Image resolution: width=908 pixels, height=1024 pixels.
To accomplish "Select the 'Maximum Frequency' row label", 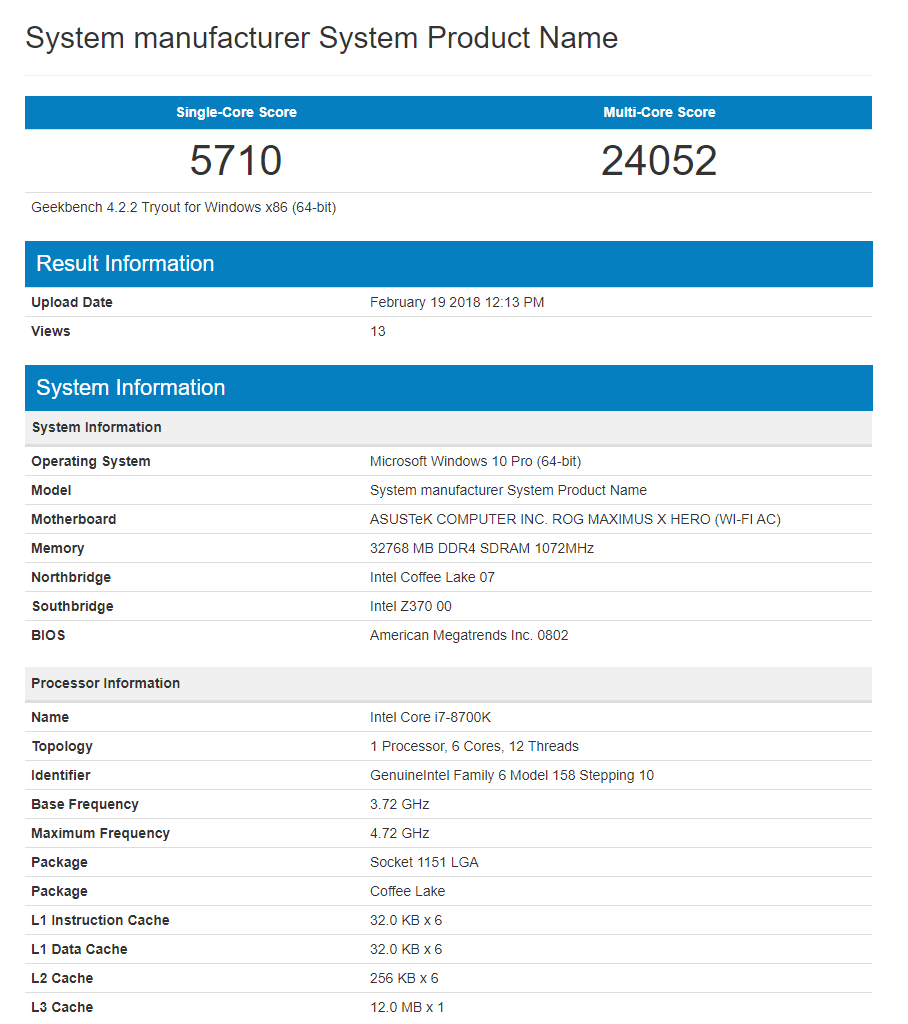I will [101, 833].
